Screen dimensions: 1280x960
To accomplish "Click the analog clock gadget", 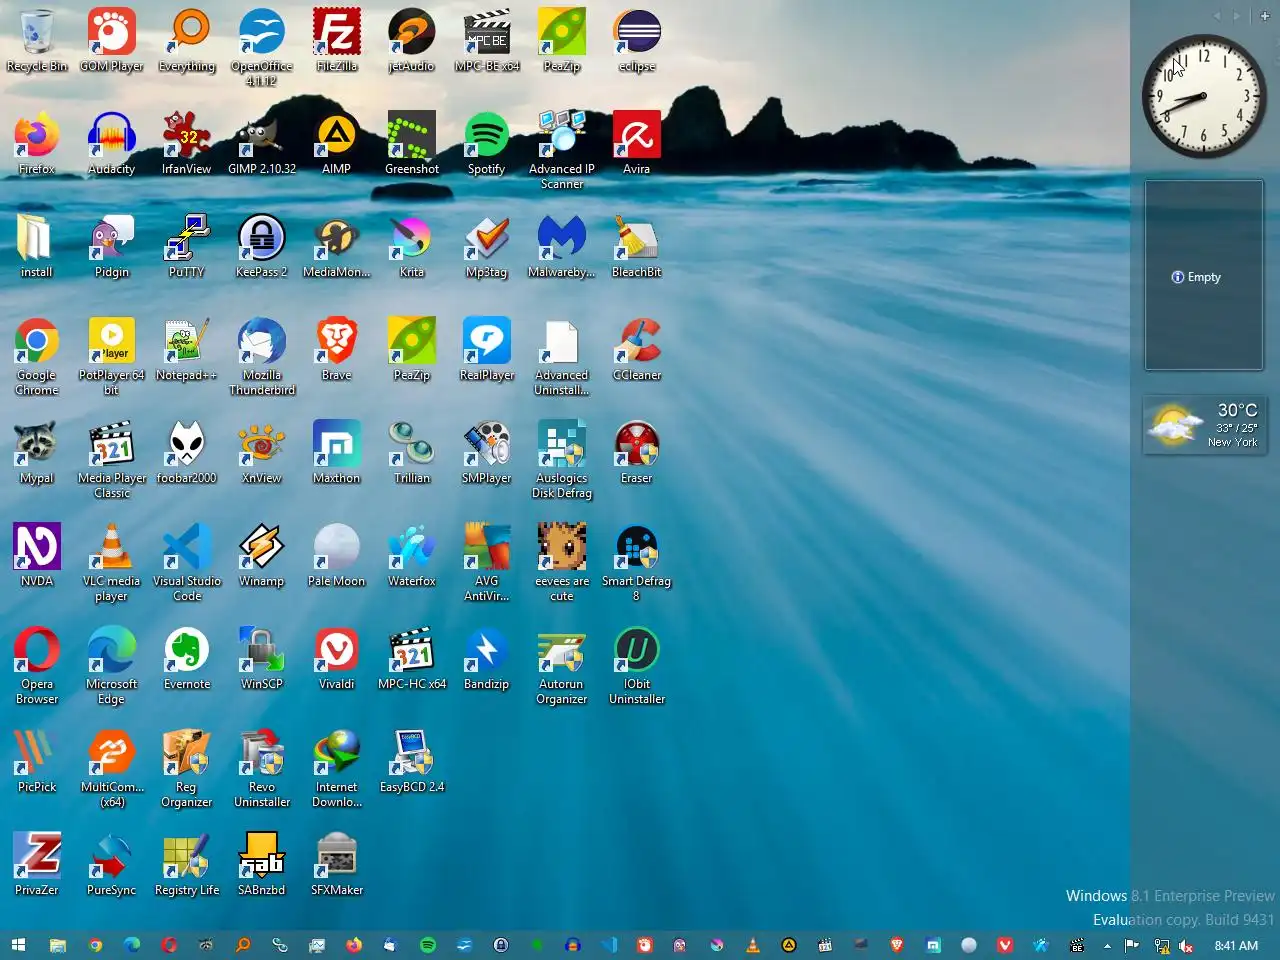I will click(1204, 96).
